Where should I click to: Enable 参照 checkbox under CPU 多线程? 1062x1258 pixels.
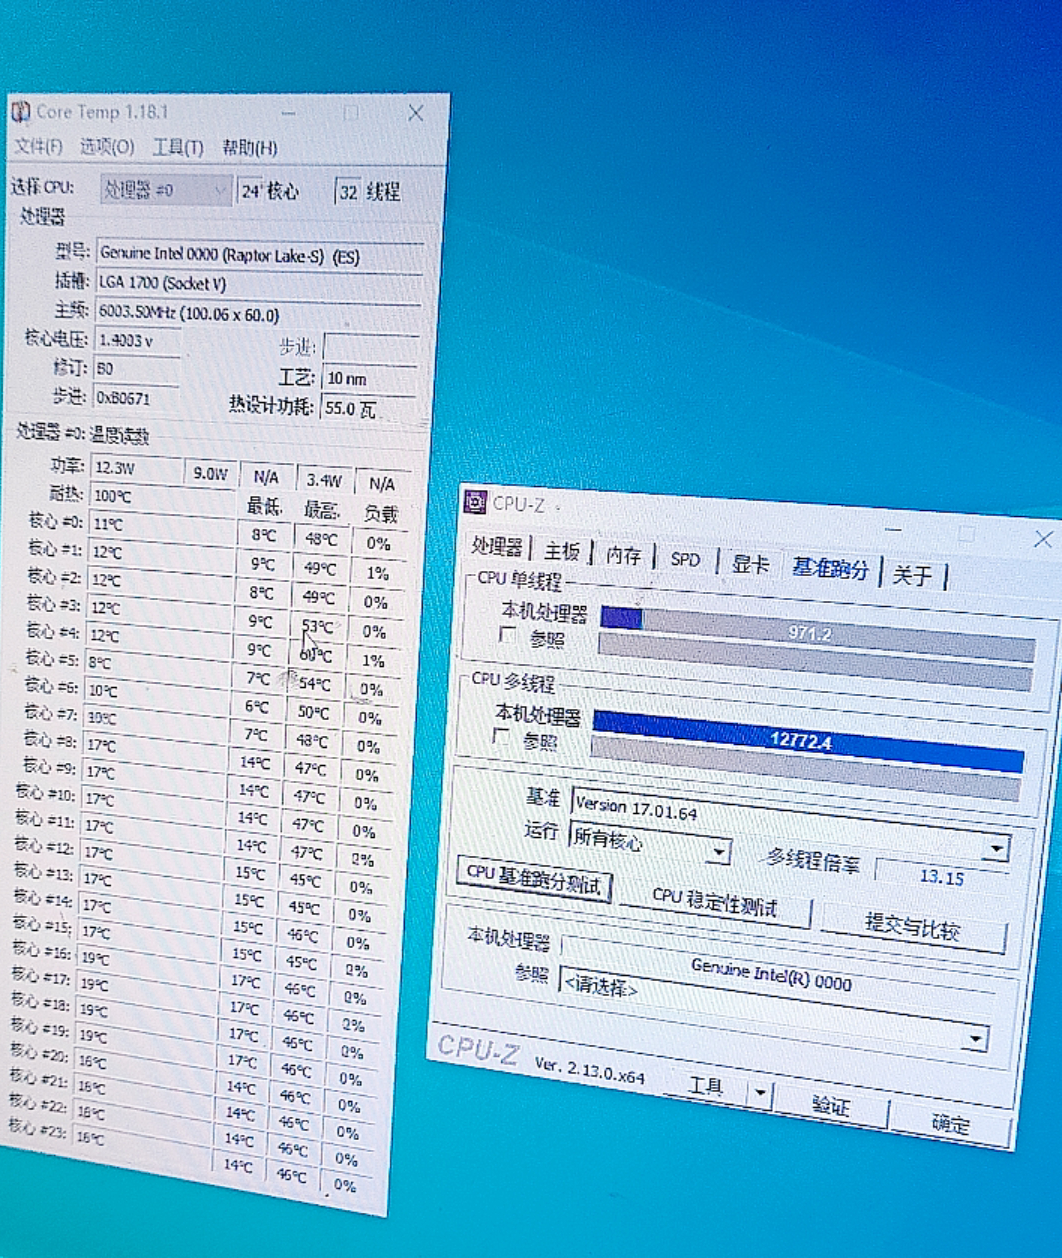[502, 738]
